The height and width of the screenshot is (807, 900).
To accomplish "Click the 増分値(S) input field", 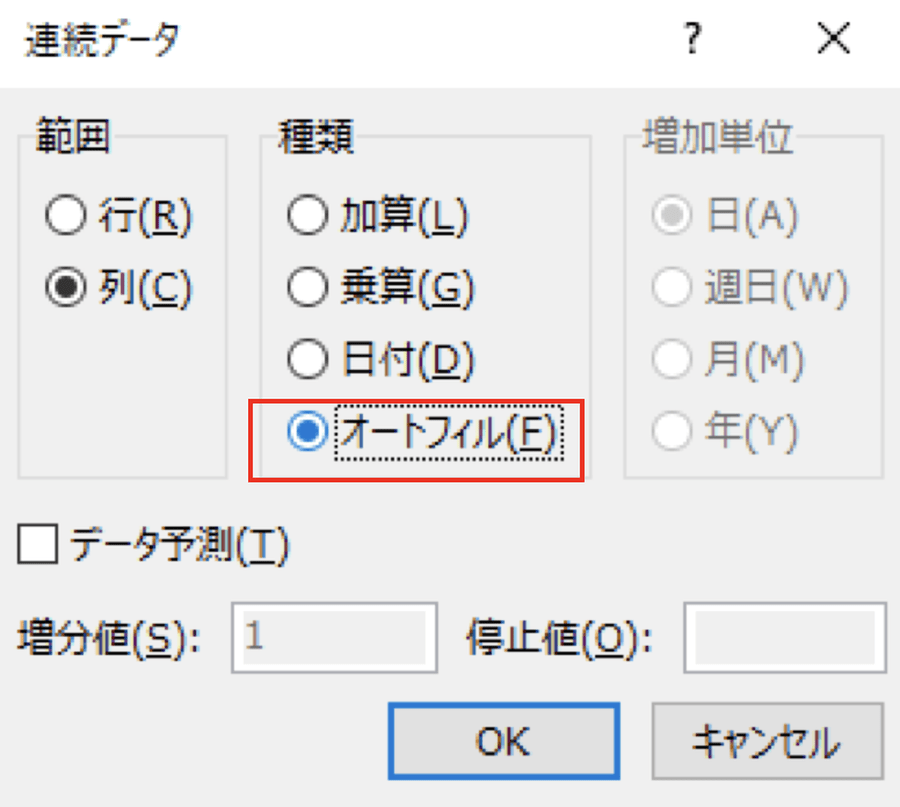I will click(x=334, y=637).
